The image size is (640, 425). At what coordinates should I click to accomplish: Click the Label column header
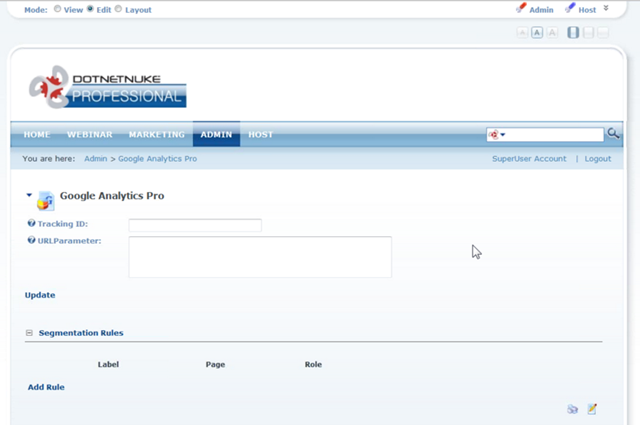point(108,364)
